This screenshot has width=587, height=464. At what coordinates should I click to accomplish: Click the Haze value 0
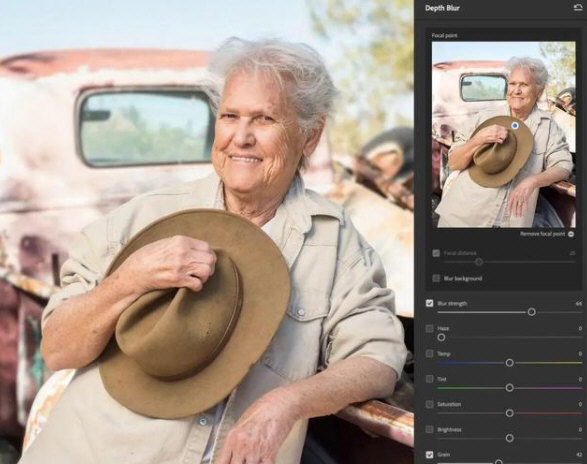tap(580, 328)
